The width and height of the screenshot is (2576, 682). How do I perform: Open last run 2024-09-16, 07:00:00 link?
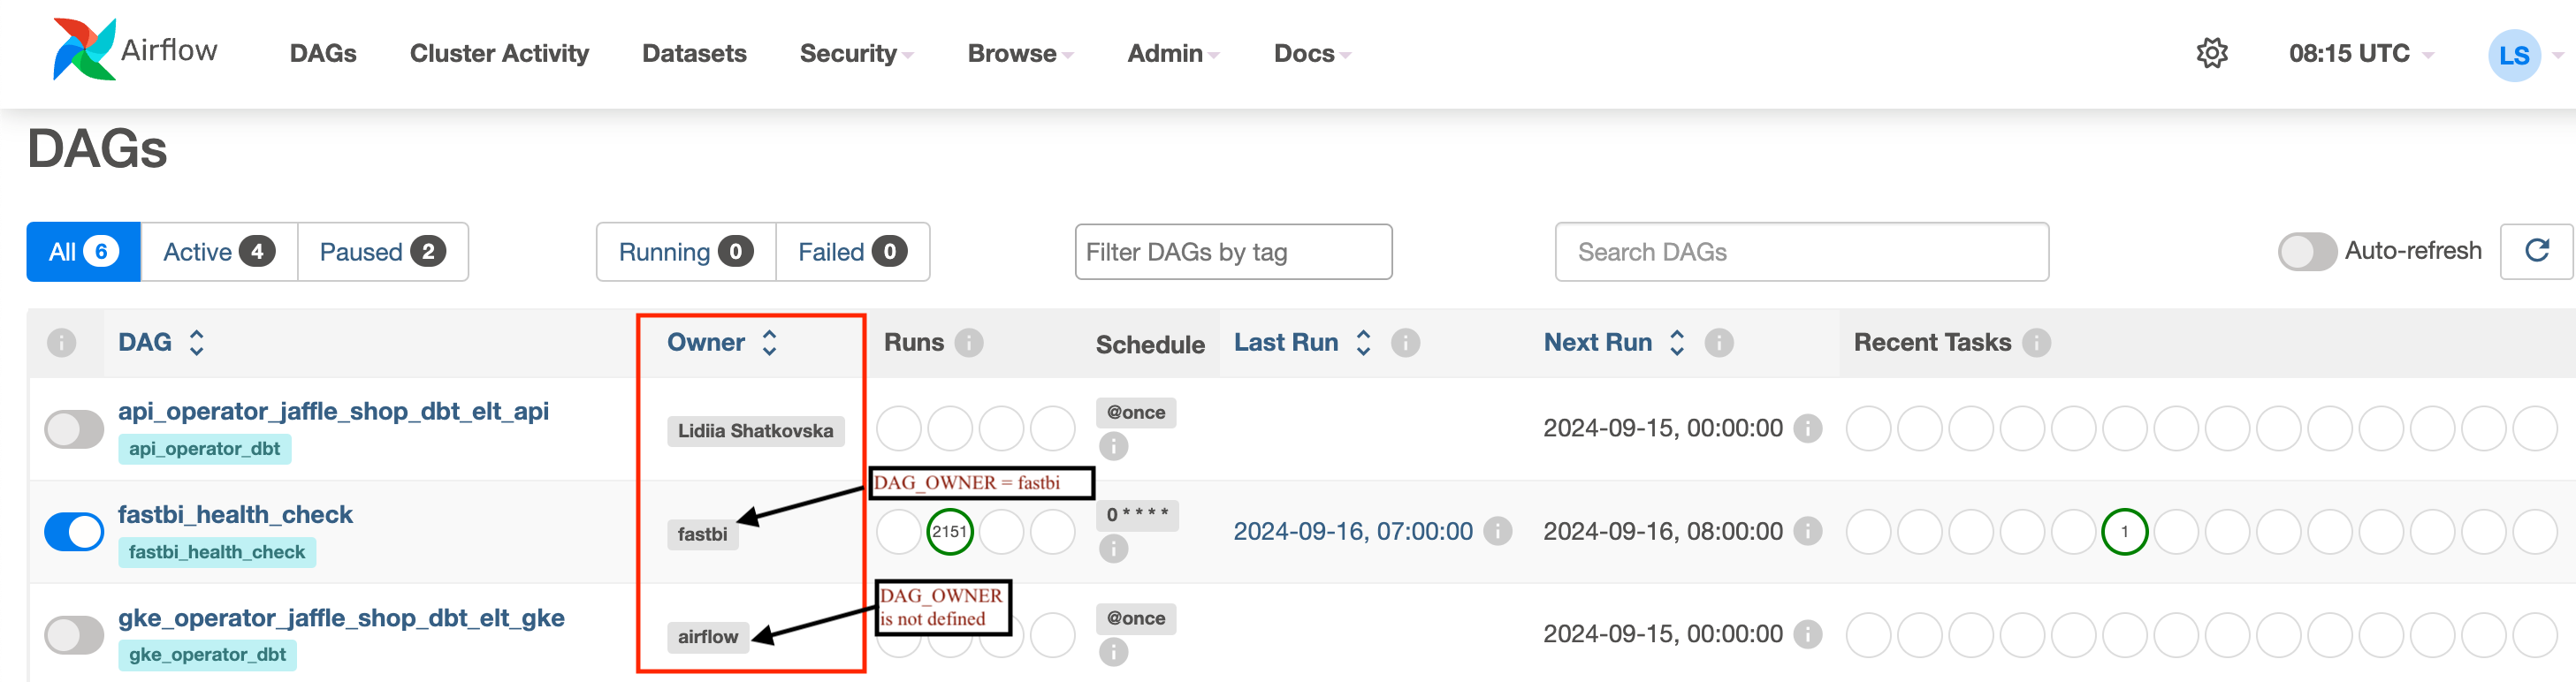click(1352, 531)
